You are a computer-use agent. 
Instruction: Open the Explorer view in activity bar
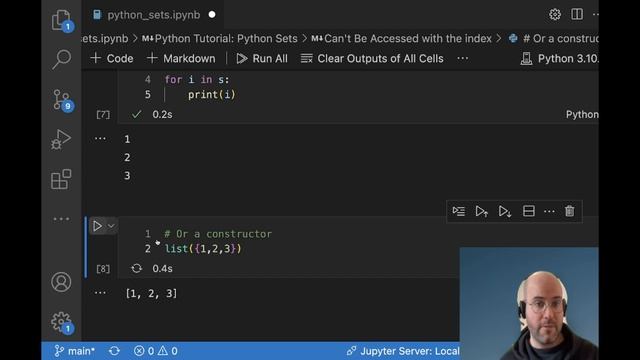[61, 20]
